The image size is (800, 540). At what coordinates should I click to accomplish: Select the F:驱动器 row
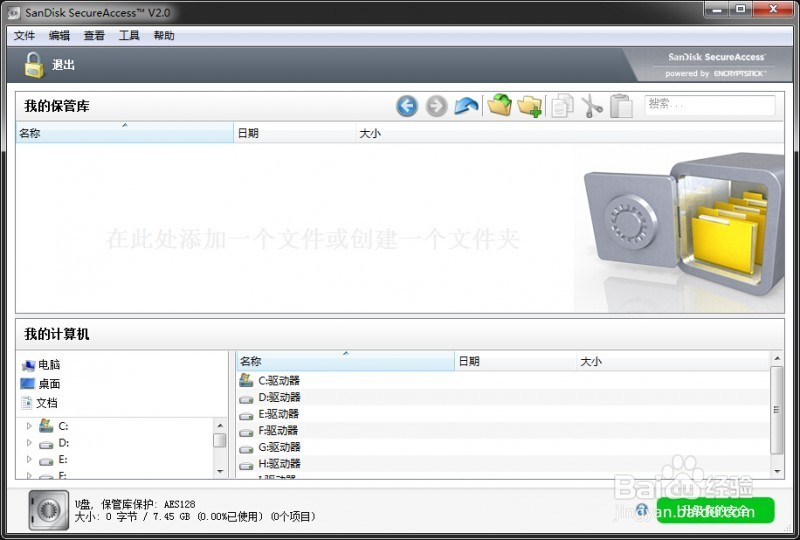point(503,430)
